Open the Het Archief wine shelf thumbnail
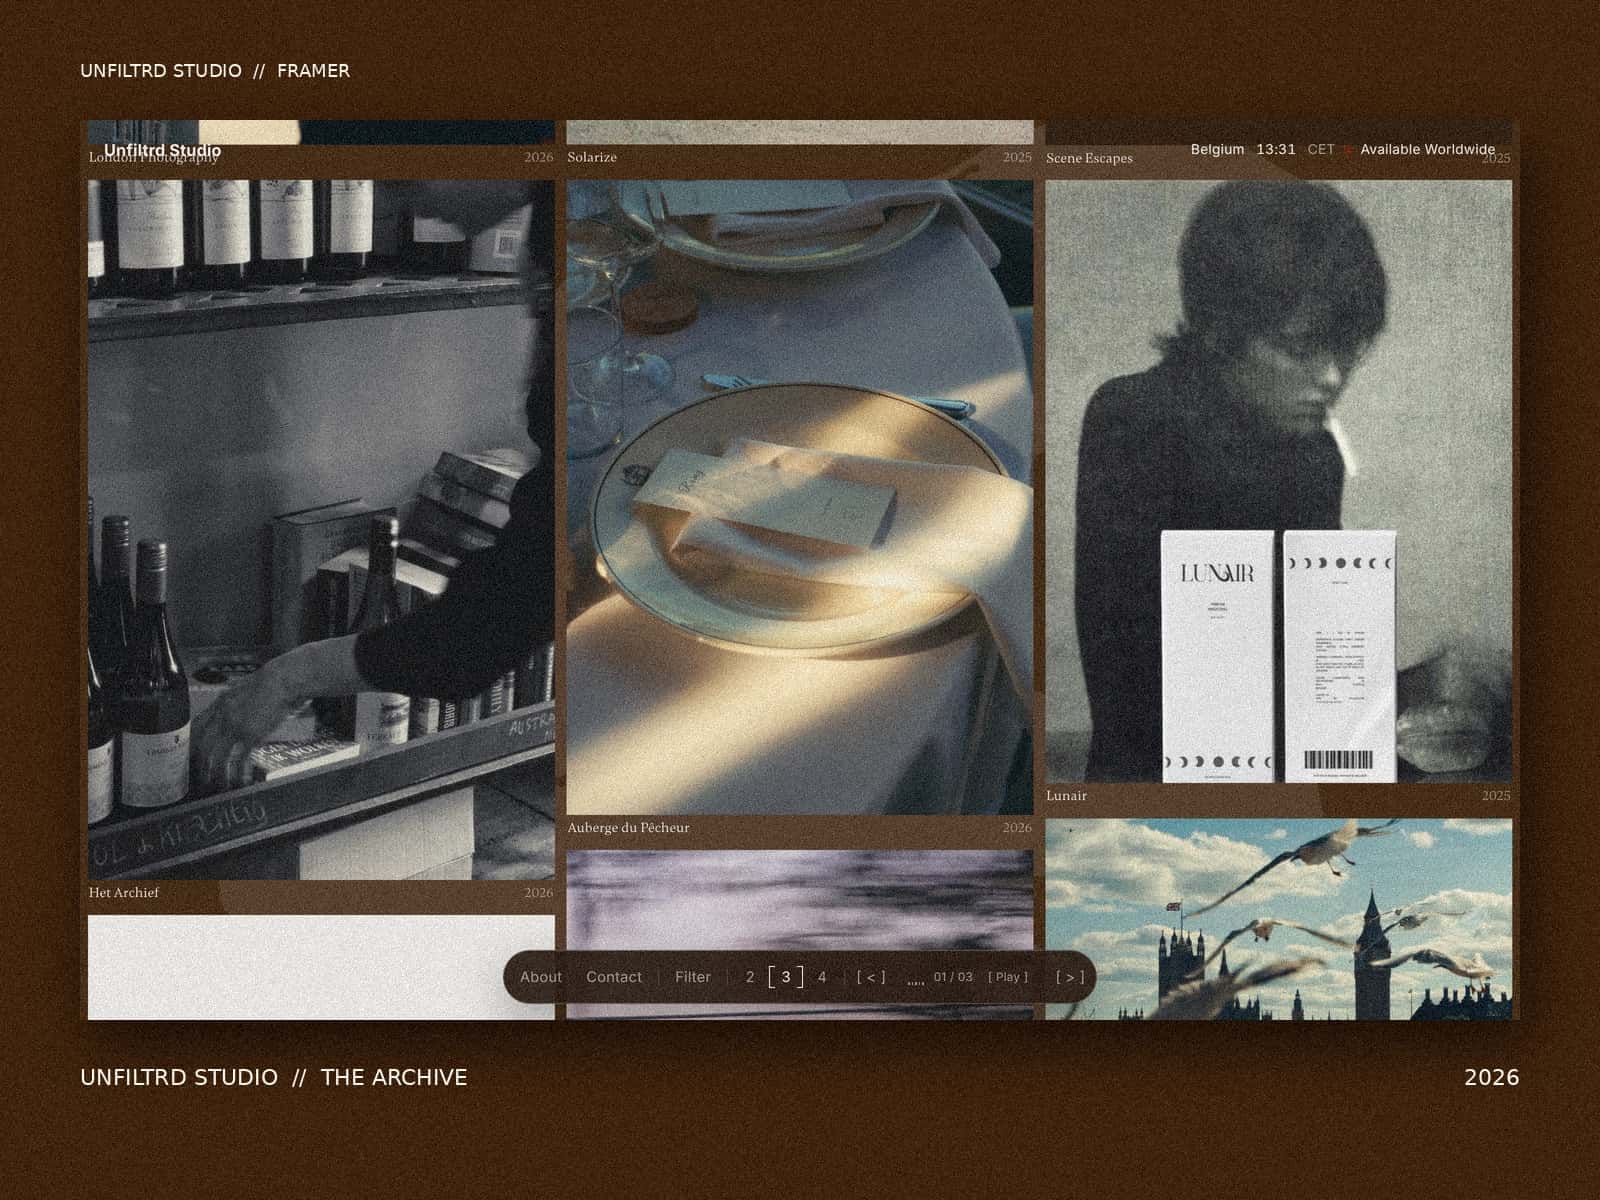The width and height of the screenshot is (1600, 1200). point(321,530)
